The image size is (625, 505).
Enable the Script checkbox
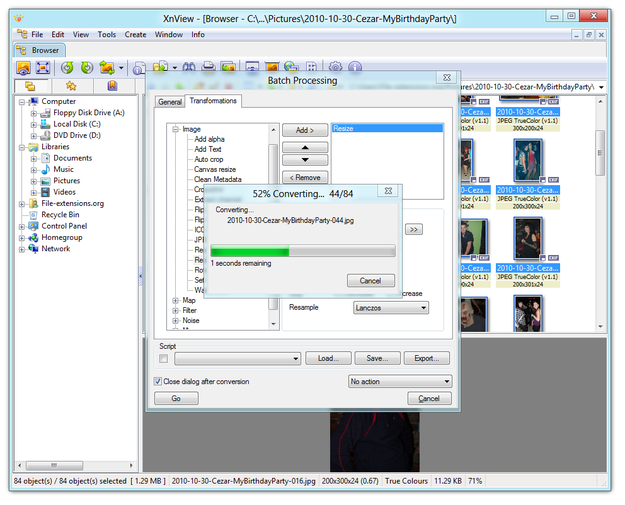coord(163,359)
